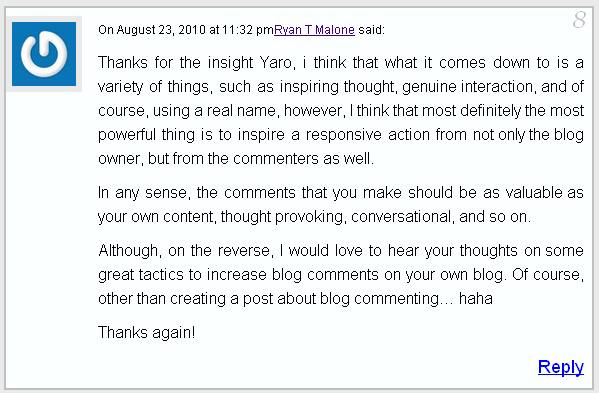Click the "11:32 pm" timestamp text
Screen dimensions: 599x393
[x=248, y=30]
